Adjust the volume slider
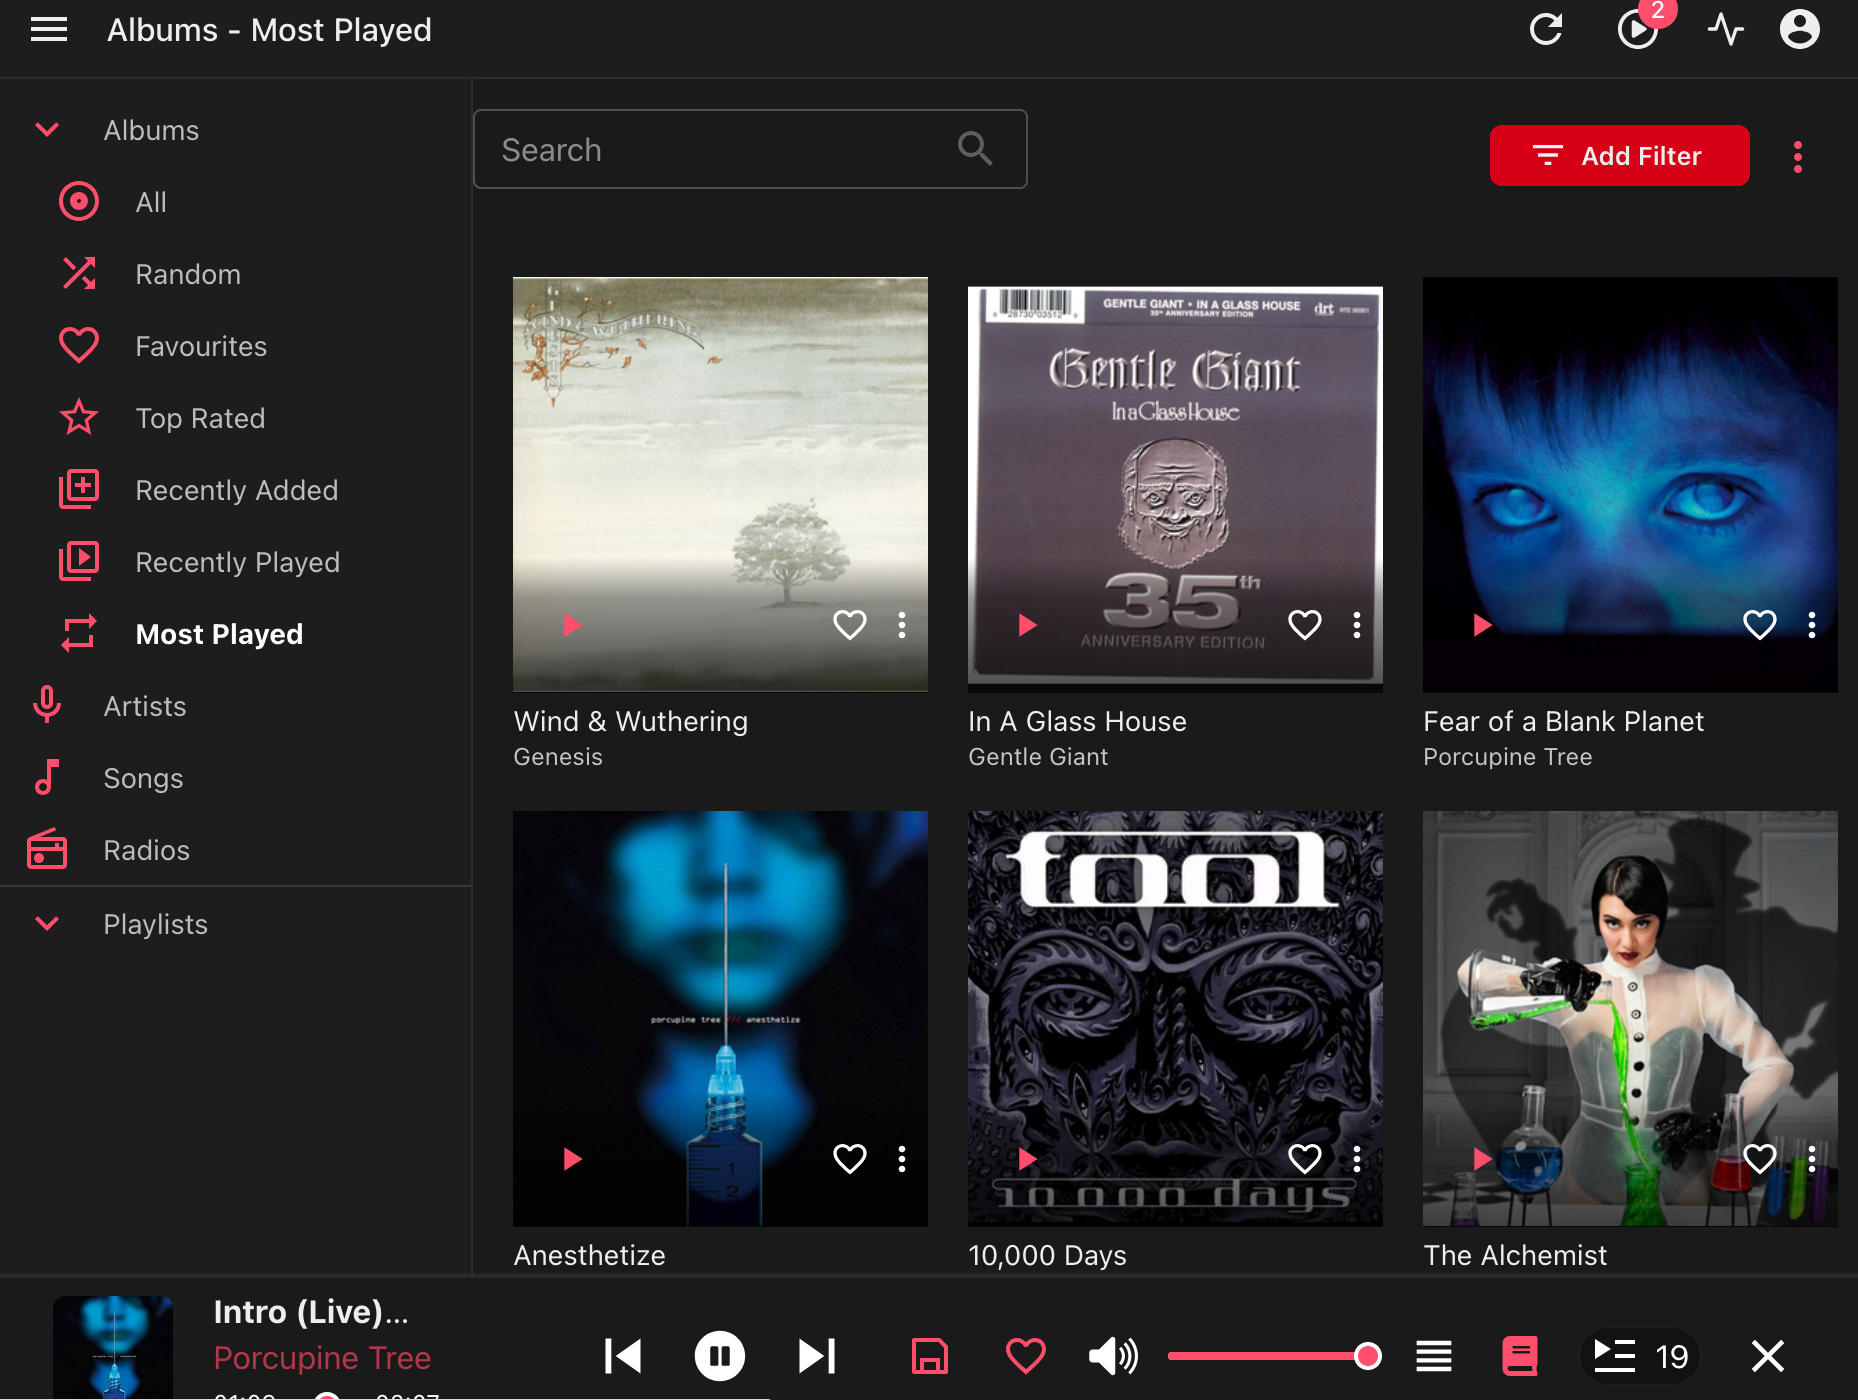This screenshot has height=1400, width=1858. pos(1268,1356)
